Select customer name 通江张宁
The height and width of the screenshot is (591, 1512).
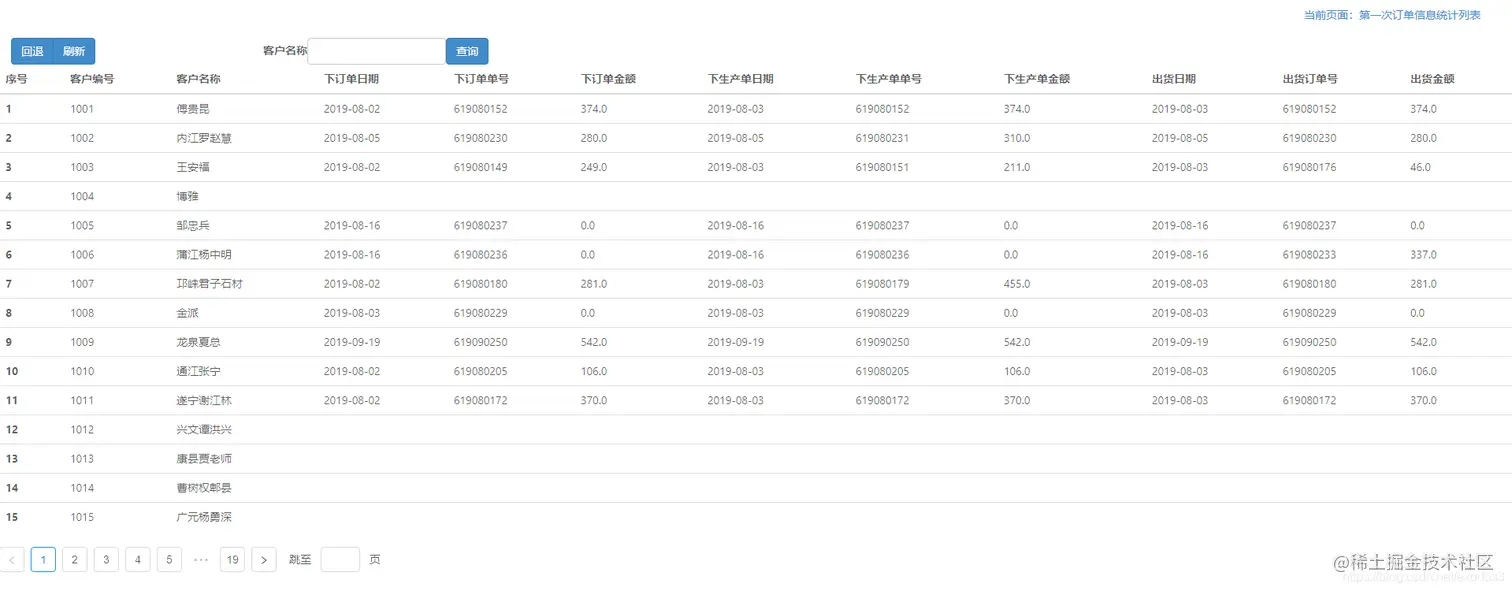coord(198,371)
